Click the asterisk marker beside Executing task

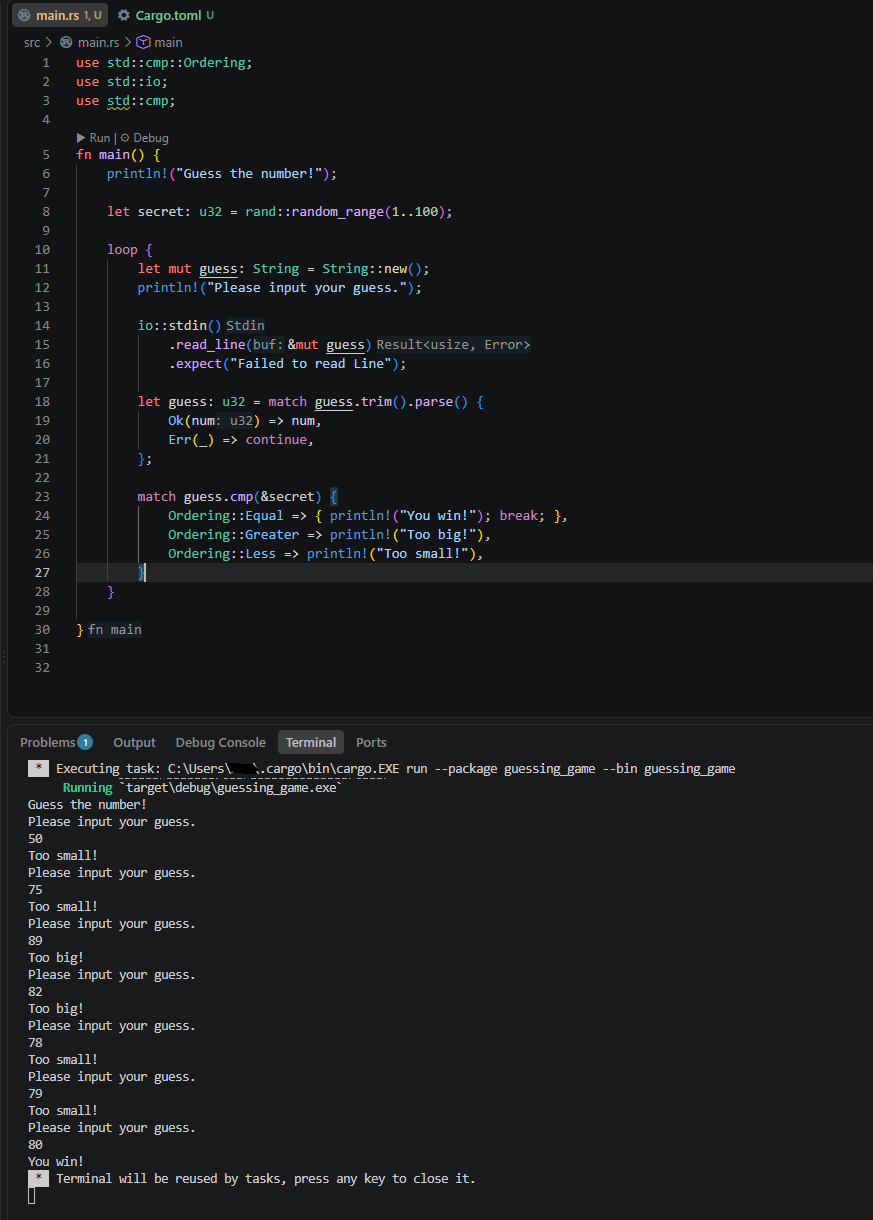(x=38, y=768)
